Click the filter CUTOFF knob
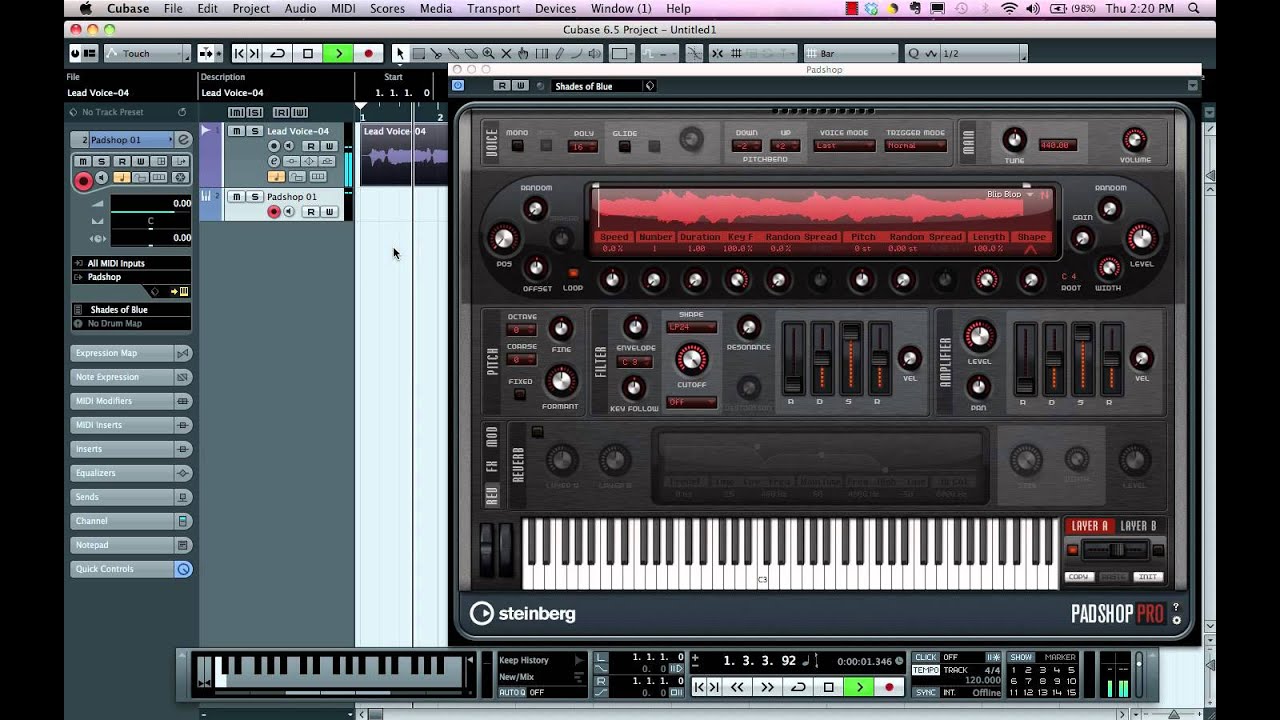 pos(691,359)
